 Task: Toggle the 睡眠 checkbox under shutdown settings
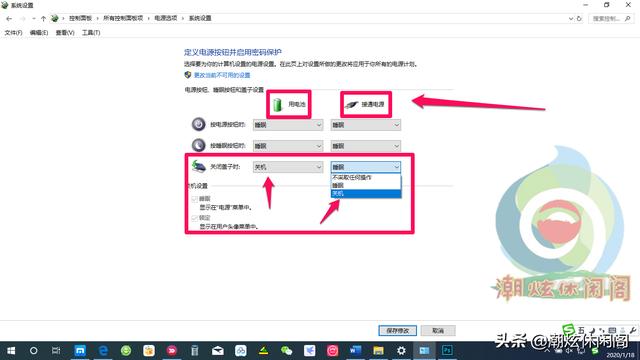pos(194,199)
